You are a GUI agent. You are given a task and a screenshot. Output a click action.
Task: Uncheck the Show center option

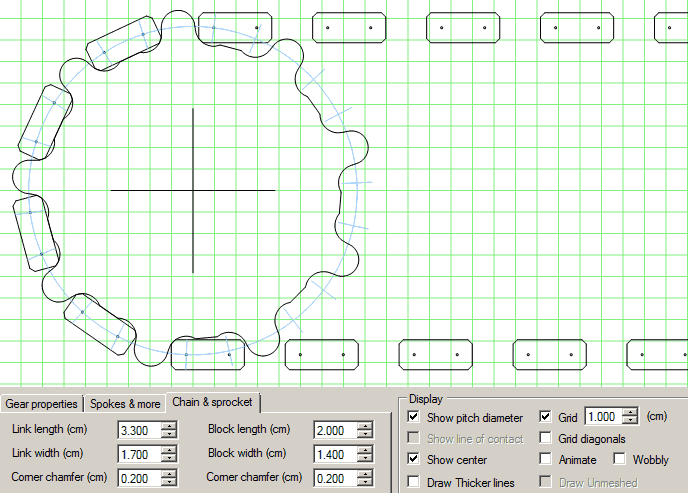(414, 459)
